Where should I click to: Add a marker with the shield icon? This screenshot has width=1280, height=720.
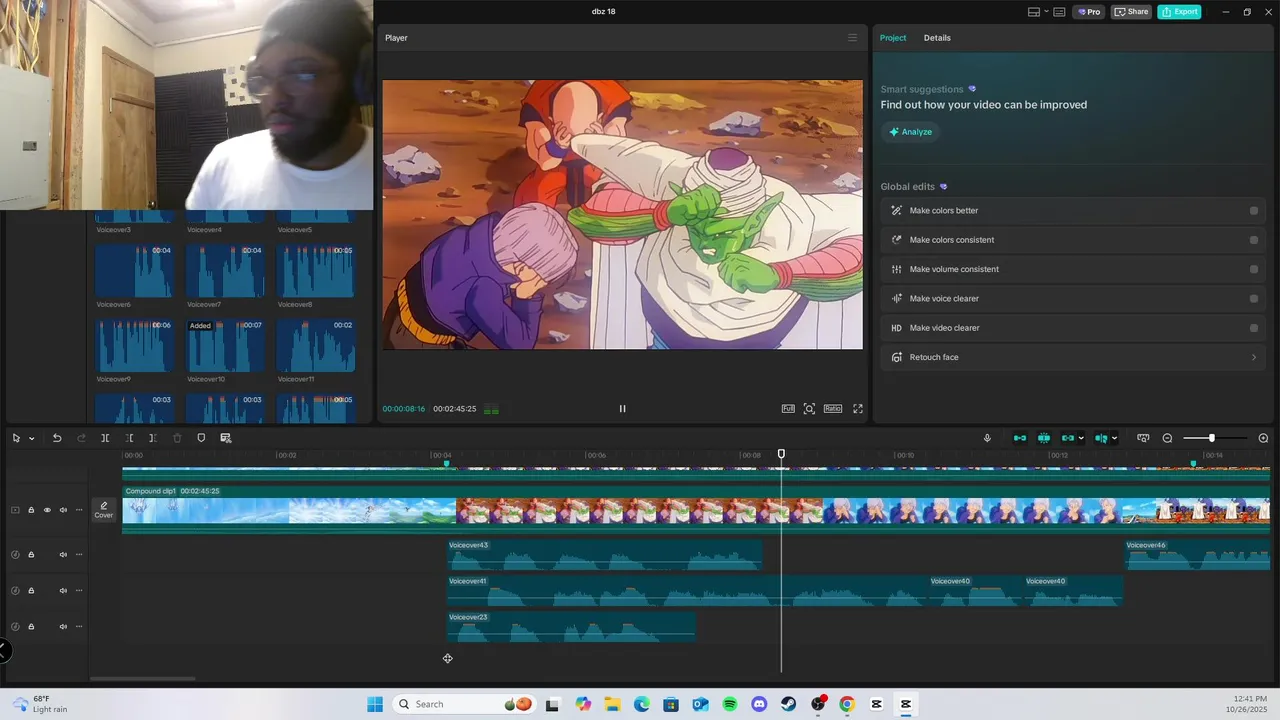pyautogui.click(x=201, y=438)
